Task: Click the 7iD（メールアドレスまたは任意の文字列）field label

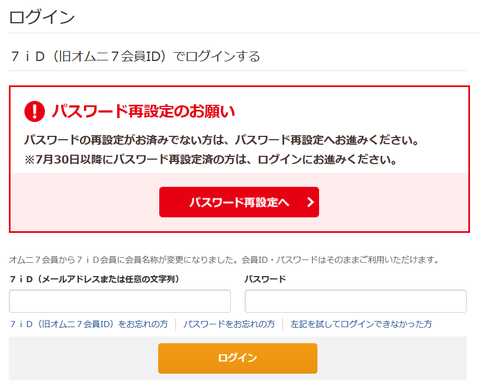Action: [94, 279]
